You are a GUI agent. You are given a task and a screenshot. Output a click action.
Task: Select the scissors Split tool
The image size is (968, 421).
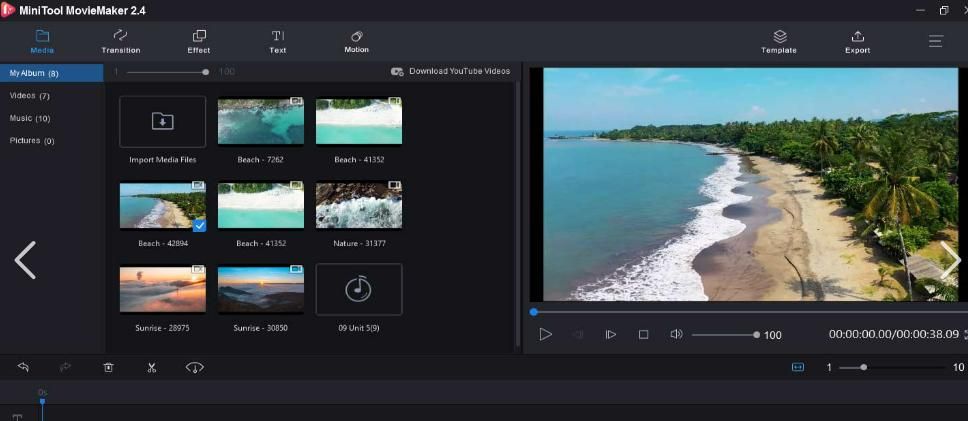coord(151,367)
